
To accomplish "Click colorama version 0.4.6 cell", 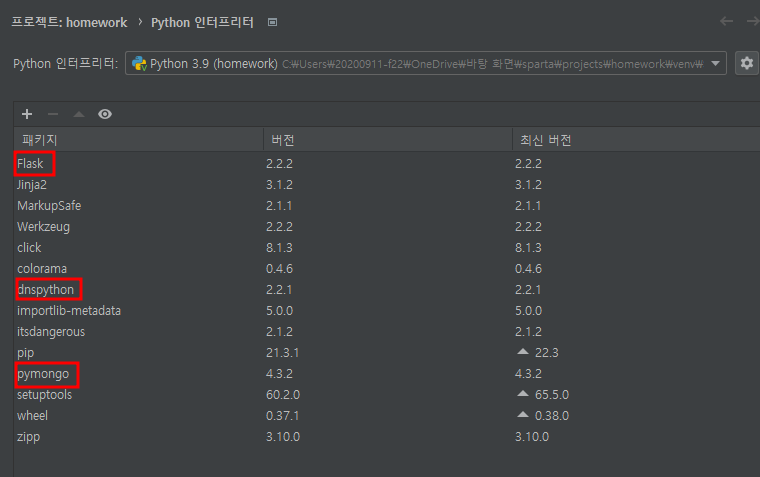I will 279,269.
